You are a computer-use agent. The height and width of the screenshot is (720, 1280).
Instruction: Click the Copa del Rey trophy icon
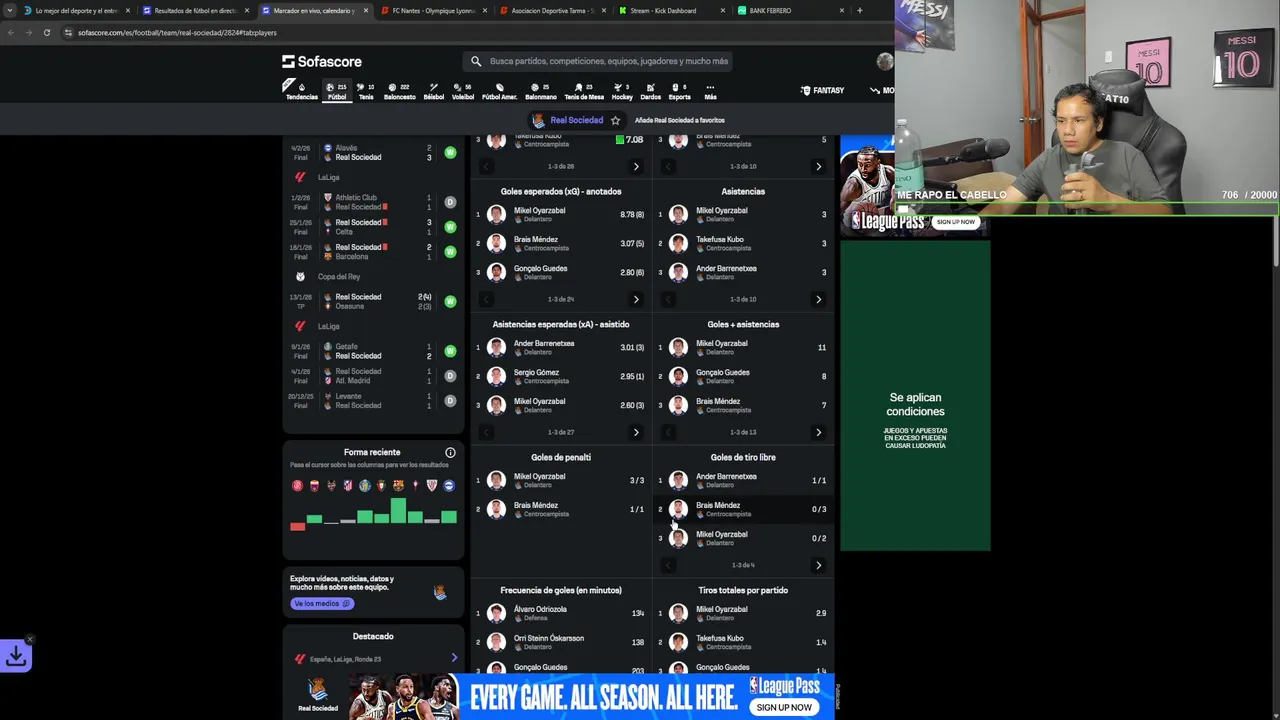pyautogui.click(x=300, y=277)
